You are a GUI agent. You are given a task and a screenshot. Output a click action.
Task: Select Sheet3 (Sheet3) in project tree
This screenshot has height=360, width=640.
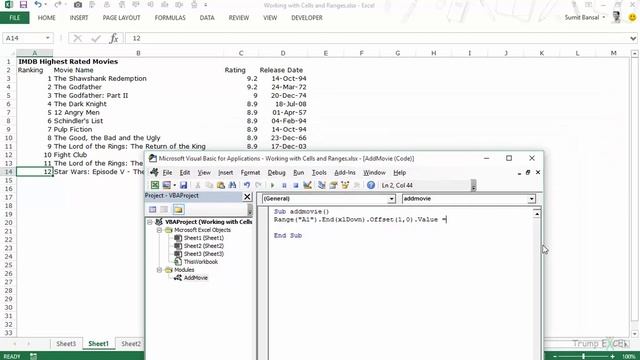tap(203, 254)
